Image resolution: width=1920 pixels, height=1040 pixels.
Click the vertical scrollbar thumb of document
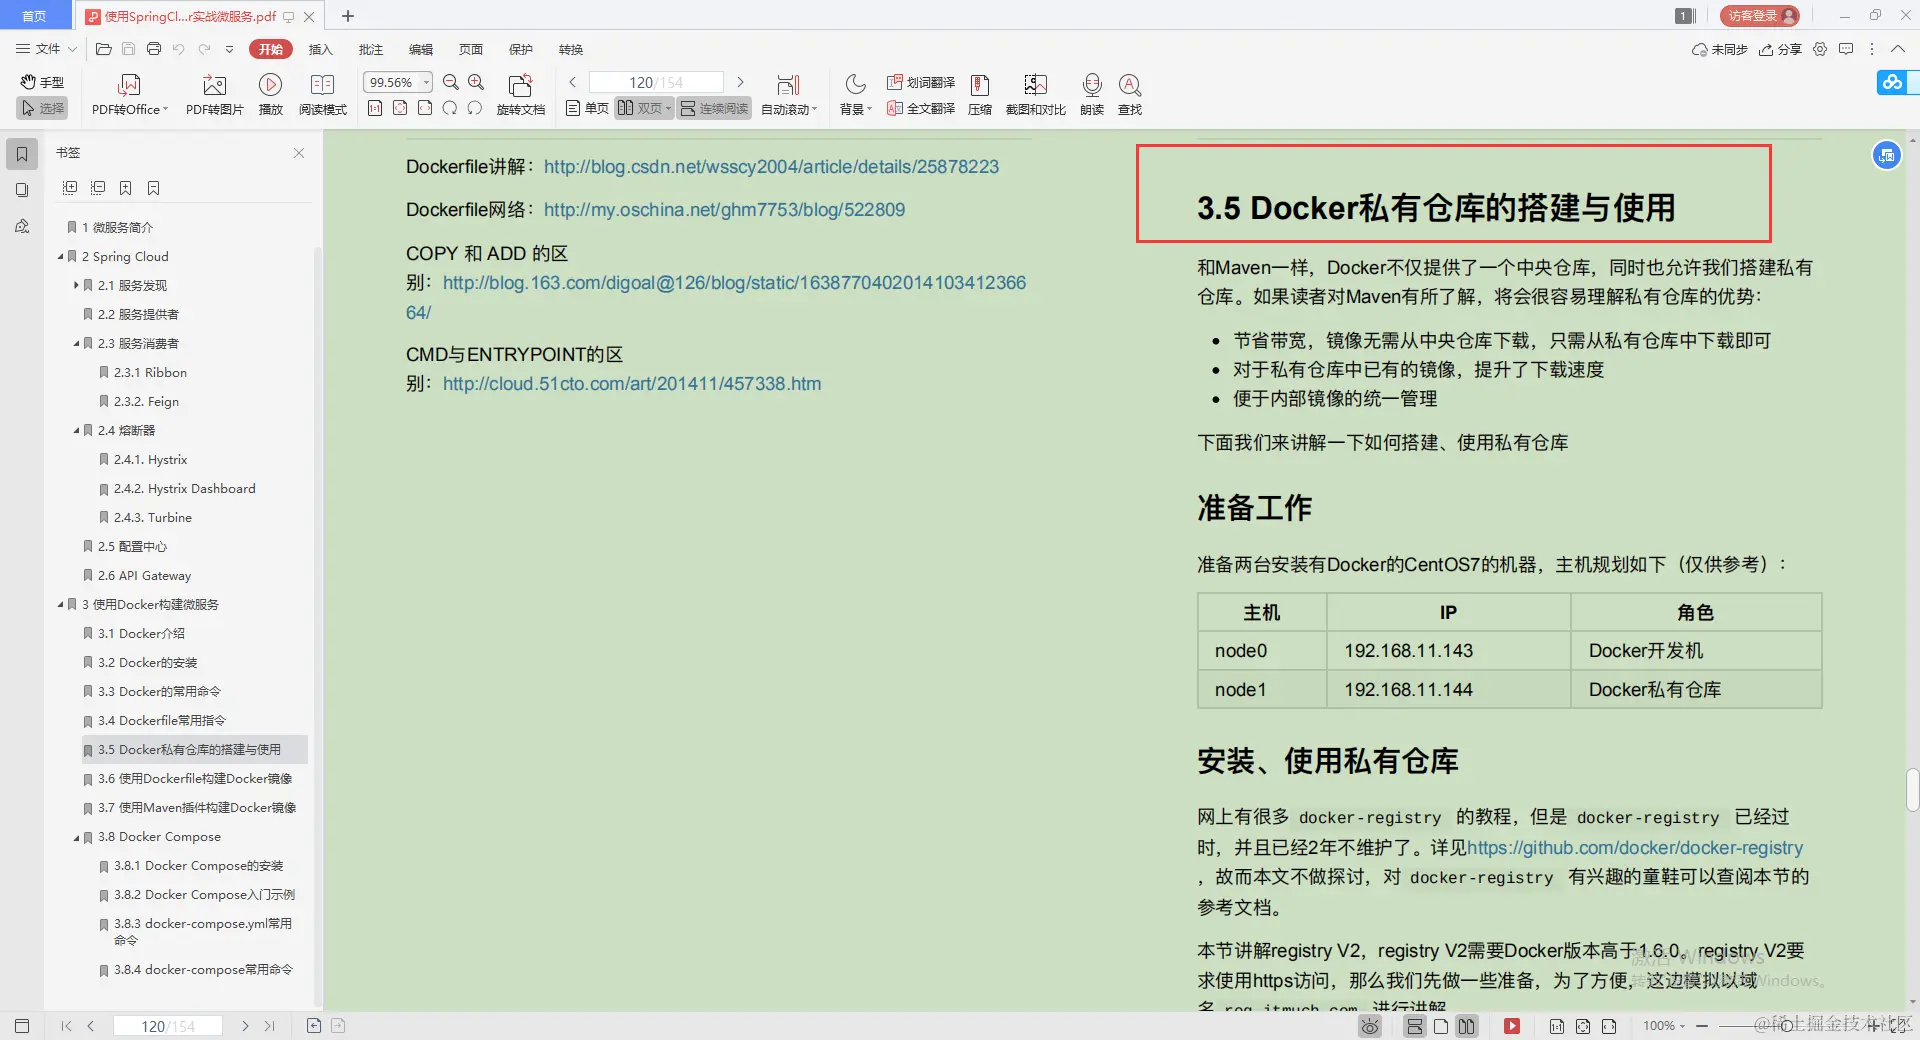pos(1912,790)
